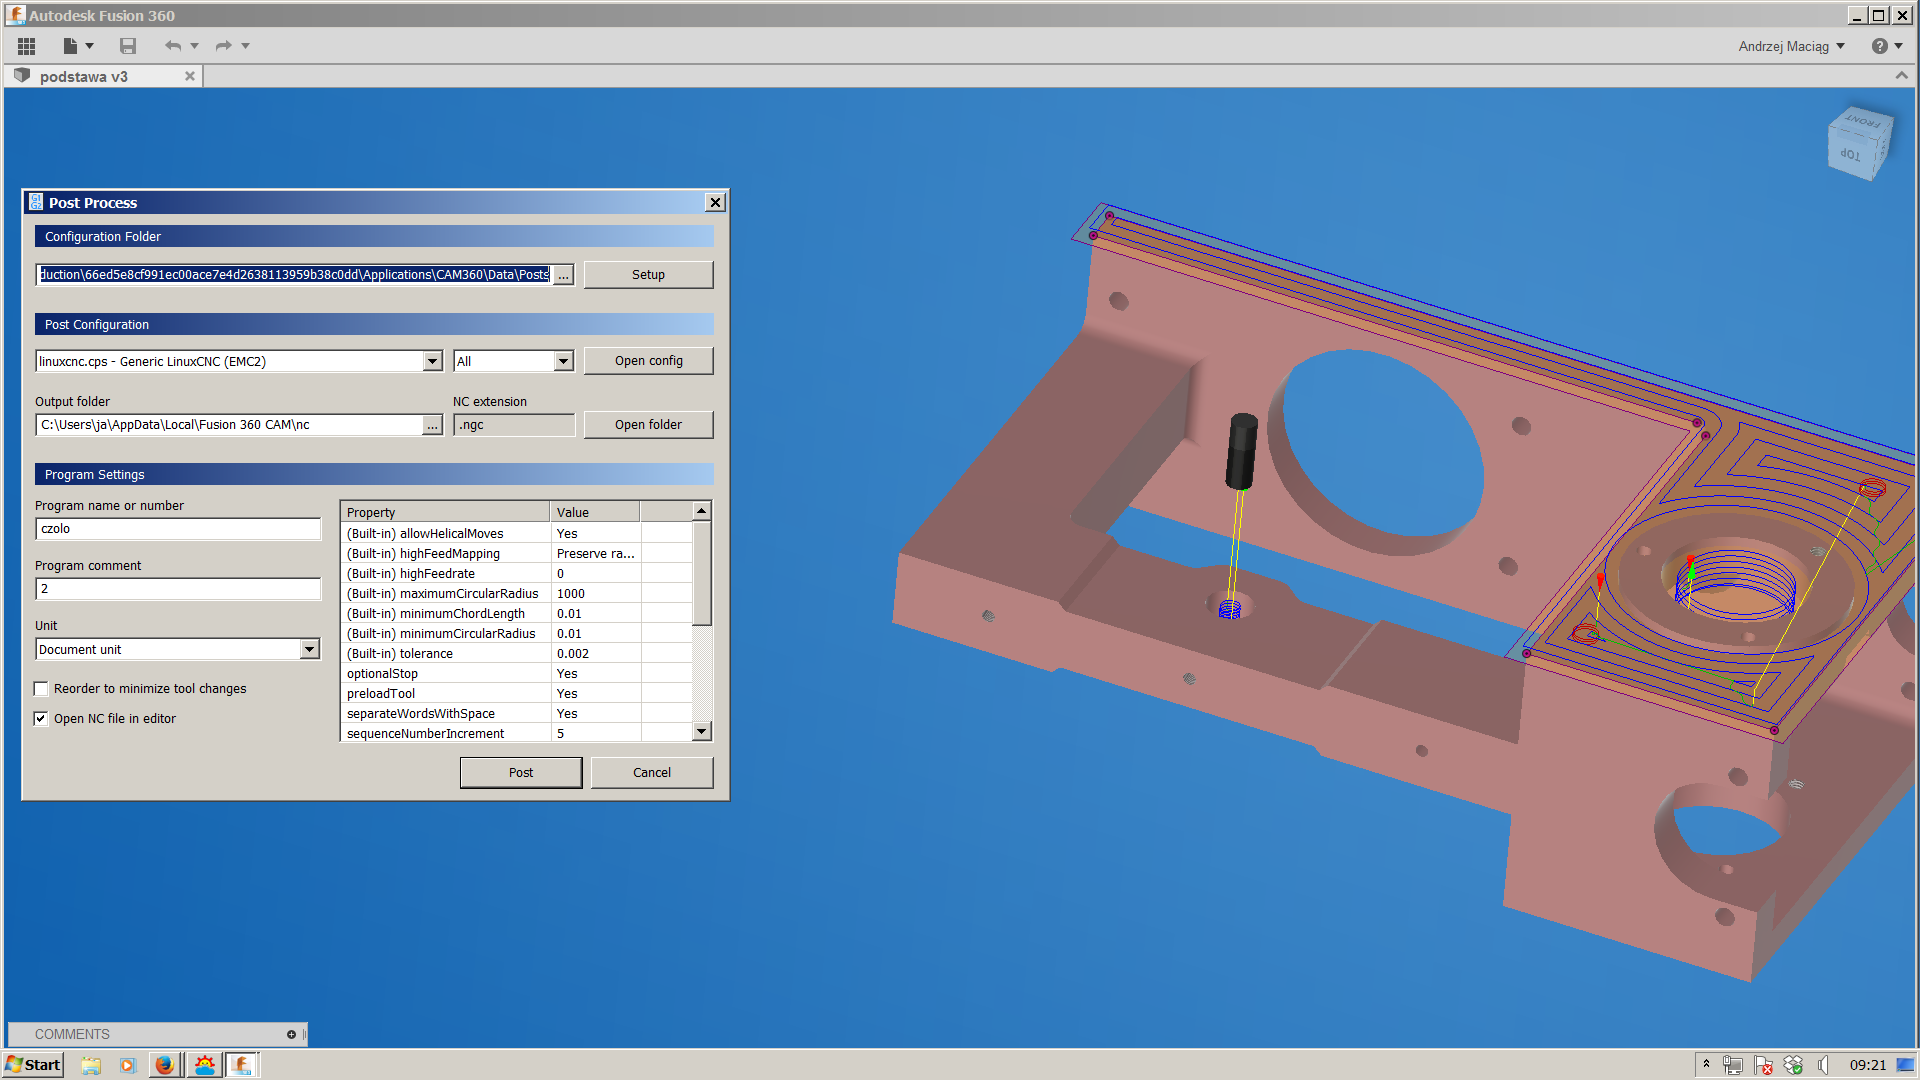The width and height of the screenshot is (1920, 1080).
Task: Open the Start menu
Action: pos(33,1065)
